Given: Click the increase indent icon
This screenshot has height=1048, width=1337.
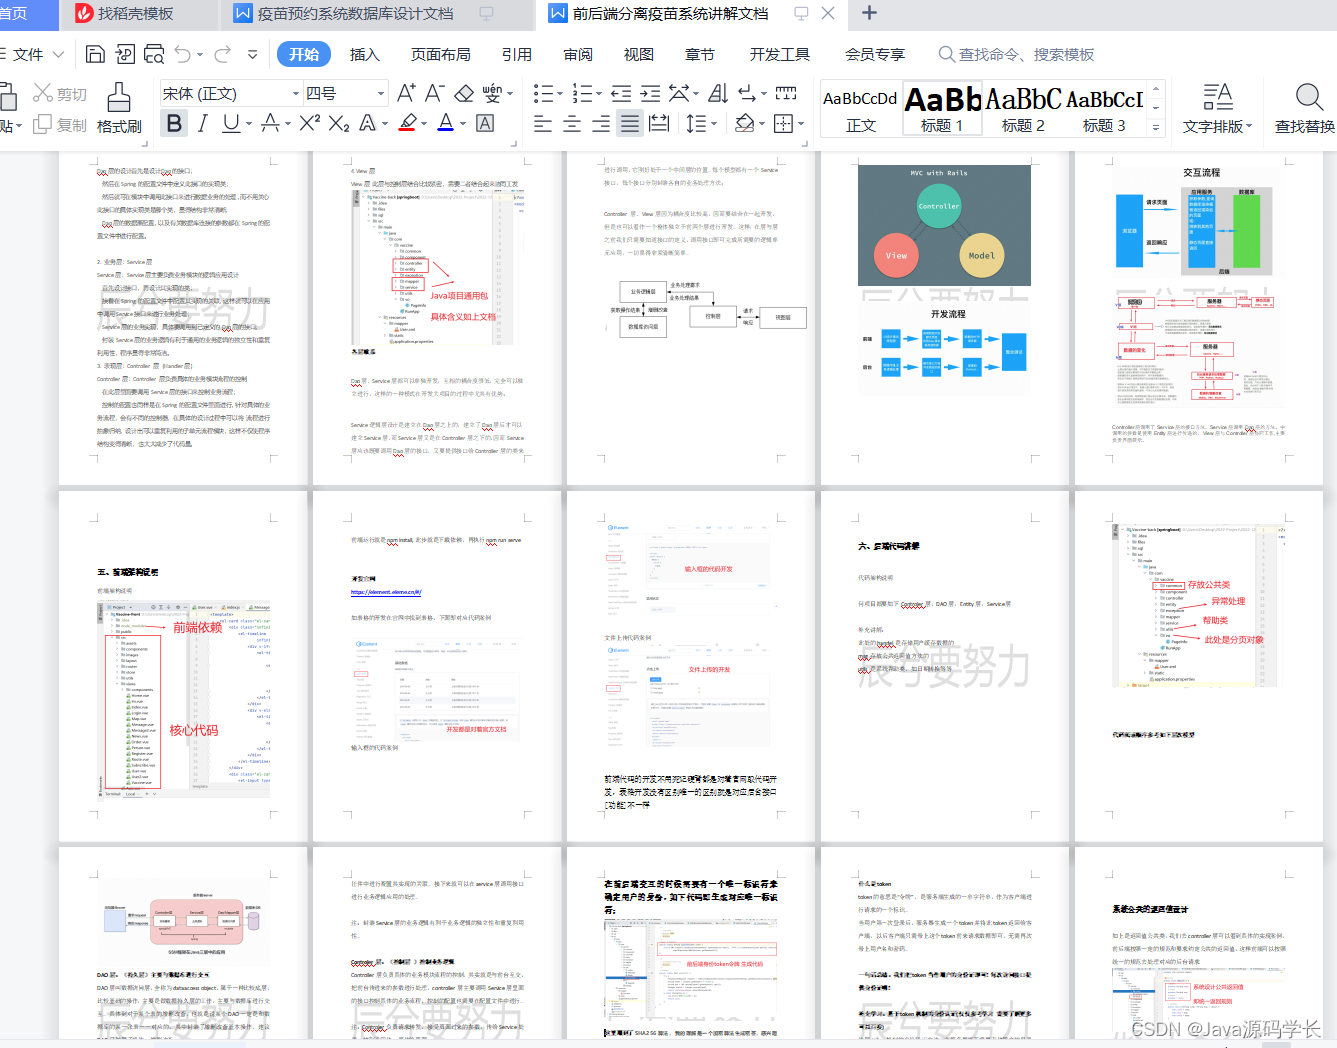Looking at the screenshot, I should coord(650,93).
